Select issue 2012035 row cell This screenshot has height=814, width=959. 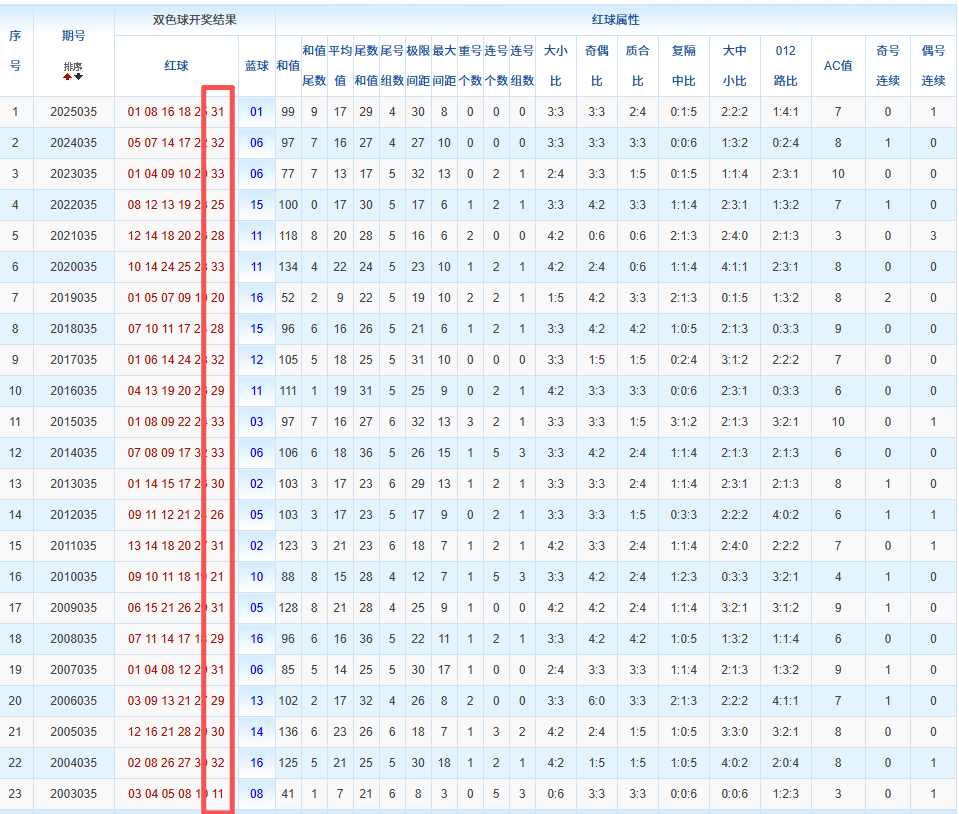click(73, 515)
